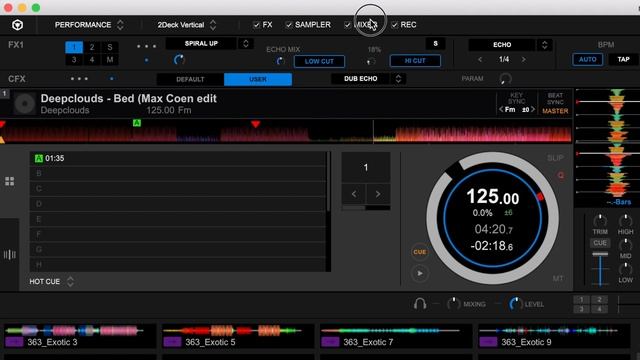Increase echo beat with right arrow

pos(523,60)
